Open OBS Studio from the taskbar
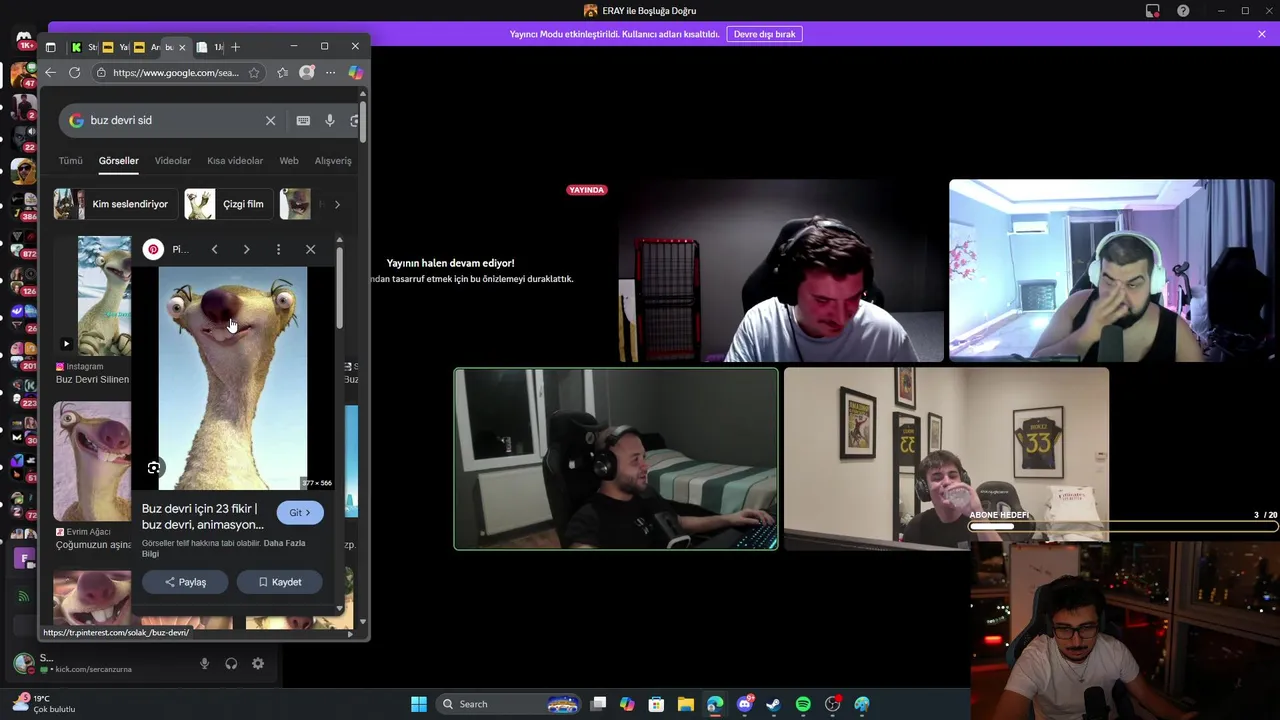The height and width of the screenshot is (720, 1280). pos(833,704)
